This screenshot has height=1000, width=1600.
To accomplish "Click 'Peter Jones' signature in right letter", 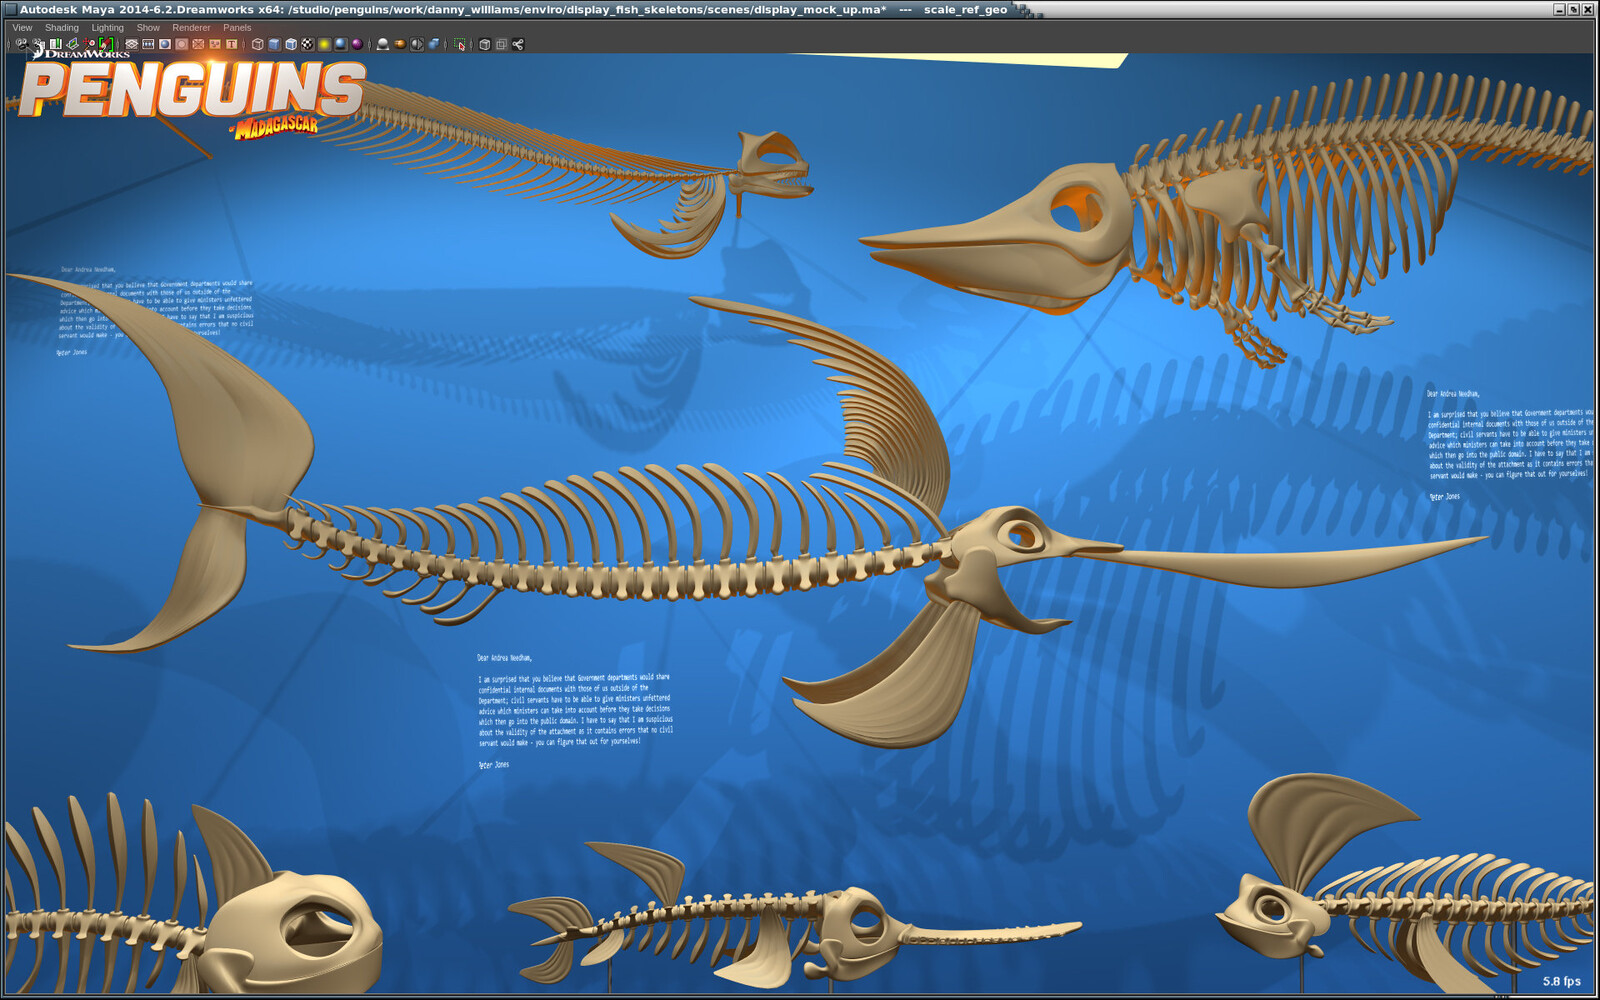I will pyautogui.click(x=1444, y=497).
